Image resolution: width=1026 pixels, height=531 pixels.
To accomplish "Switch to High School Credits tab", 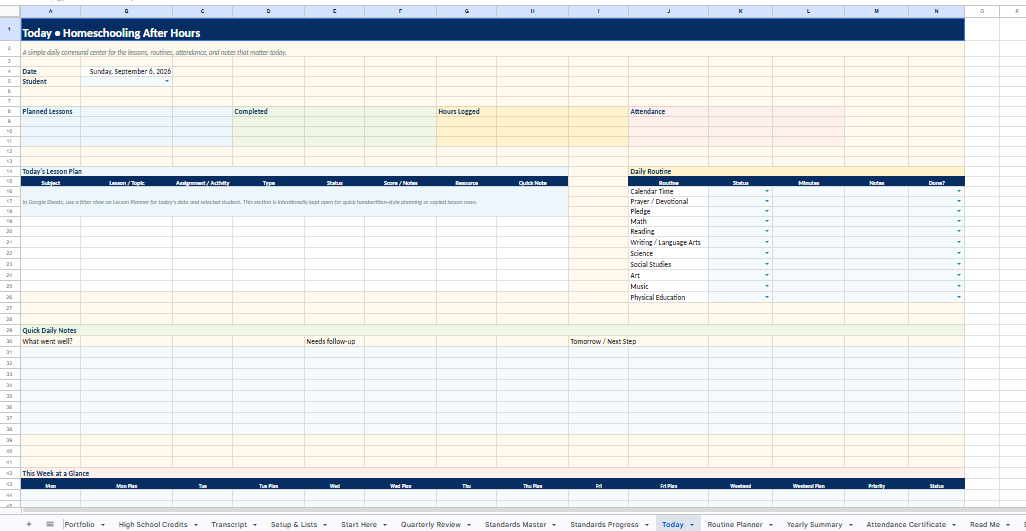I will [153, 524].
